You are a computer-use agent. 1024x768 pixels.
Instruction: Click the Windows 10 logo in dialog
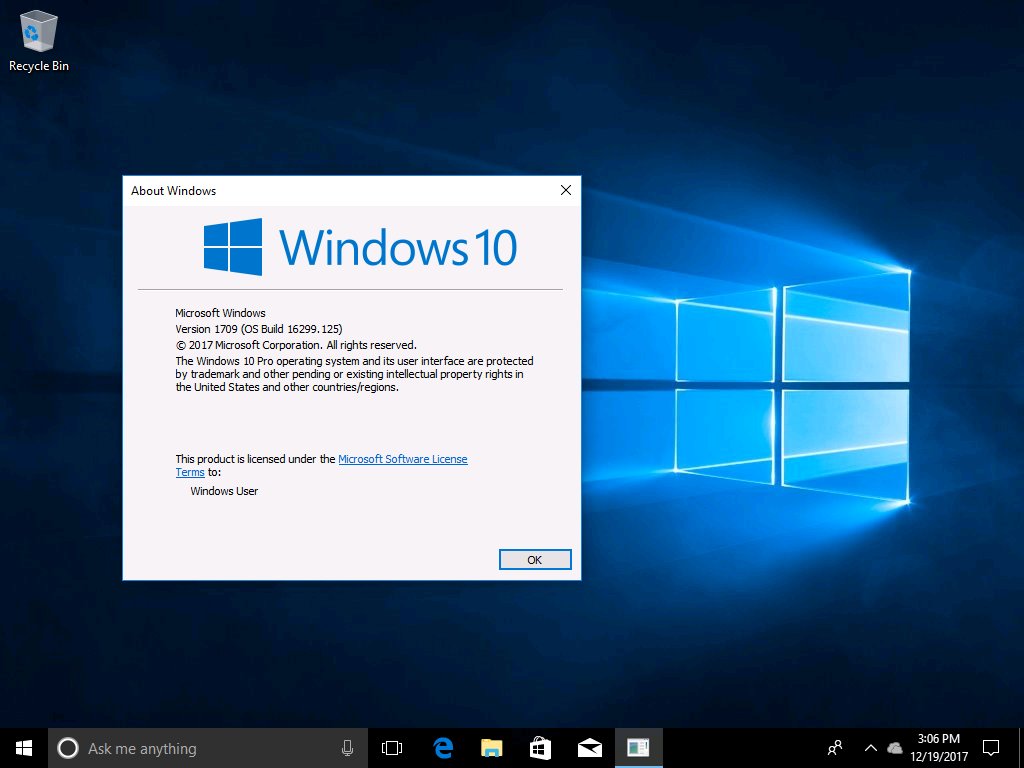coord(360,247)
